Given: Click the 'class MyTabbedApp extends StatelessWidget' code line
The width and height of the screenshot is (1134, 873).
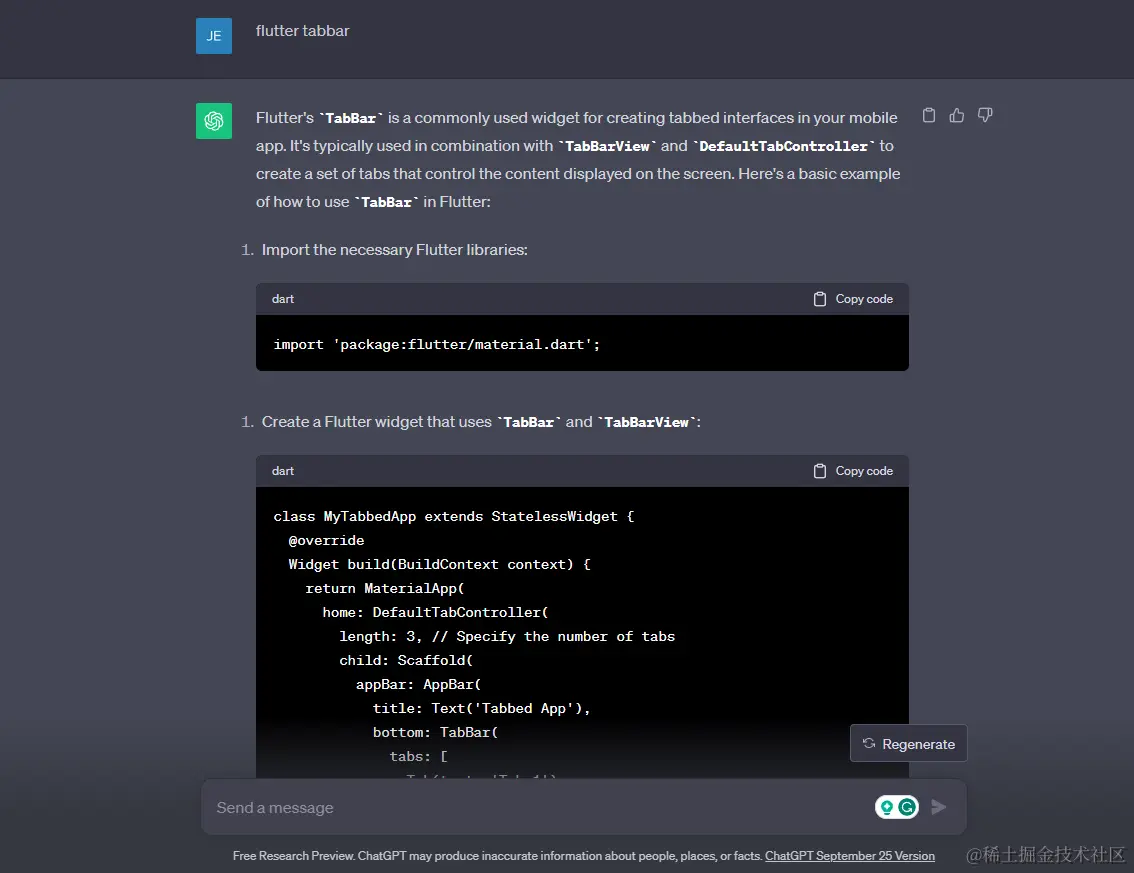Looking at the screenshot, I should 453,516.
